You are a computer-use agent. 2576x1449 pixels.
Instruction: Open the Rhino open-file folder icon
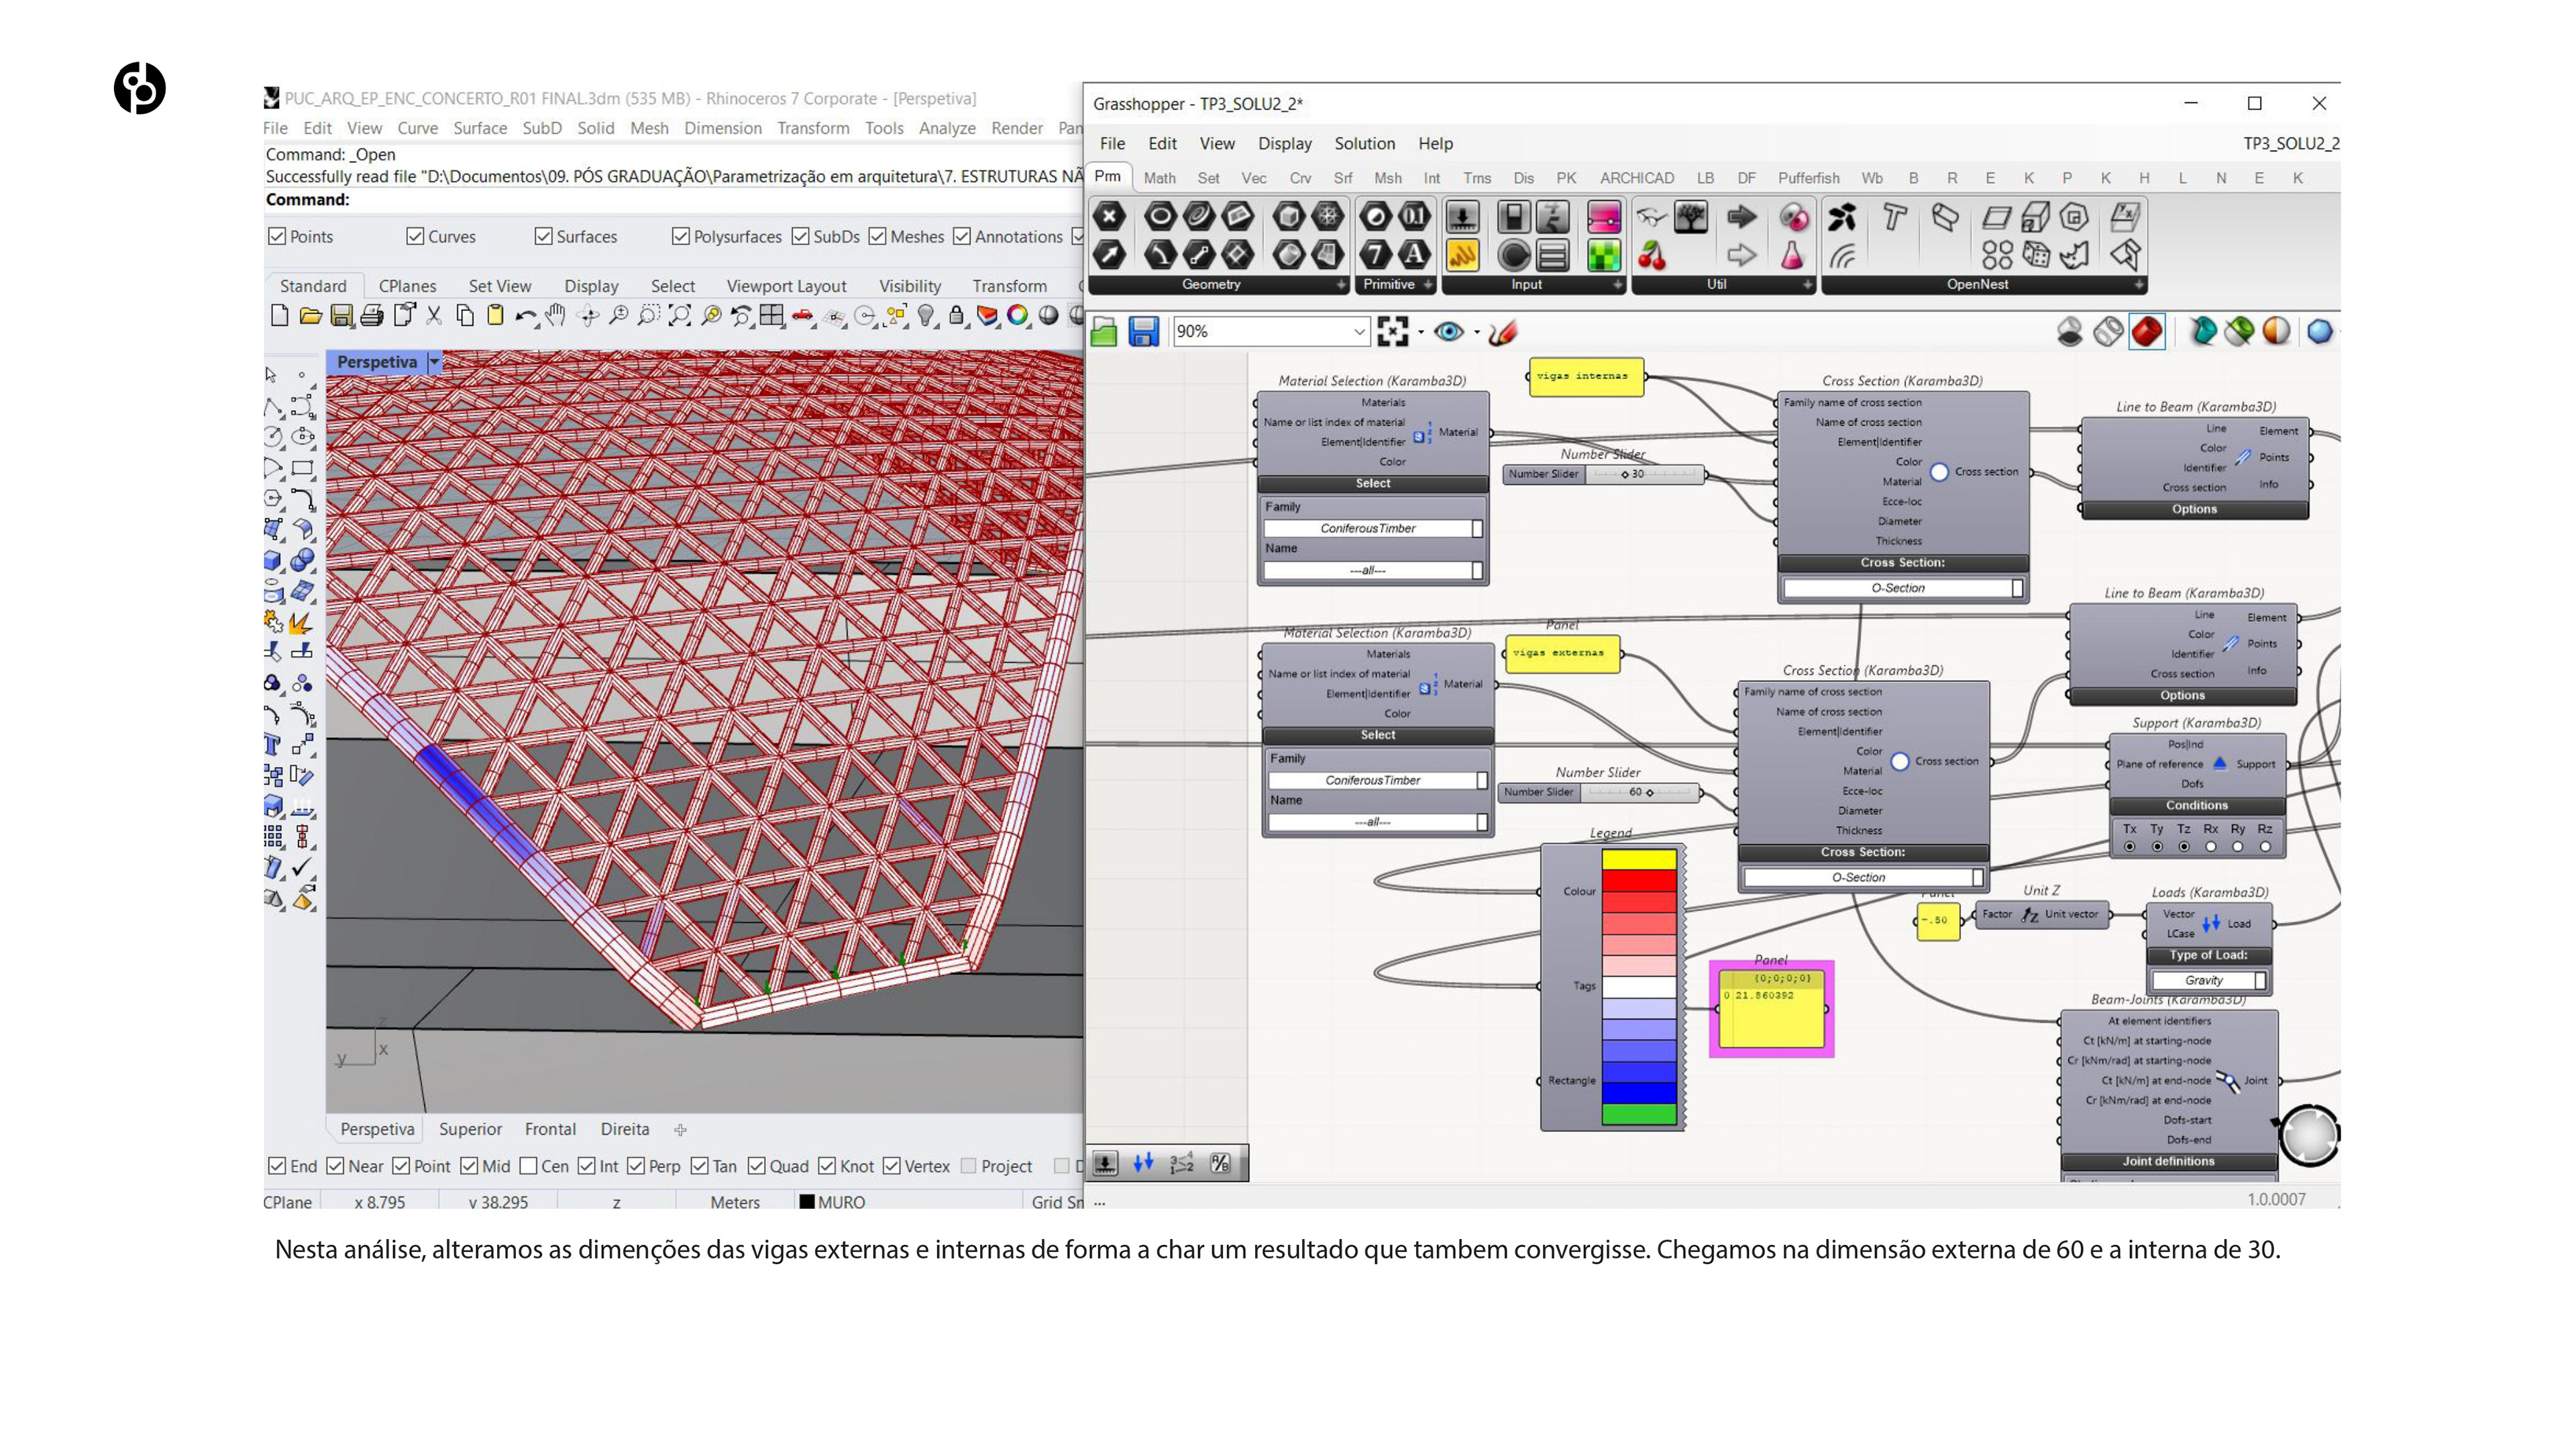click(310, 316)
